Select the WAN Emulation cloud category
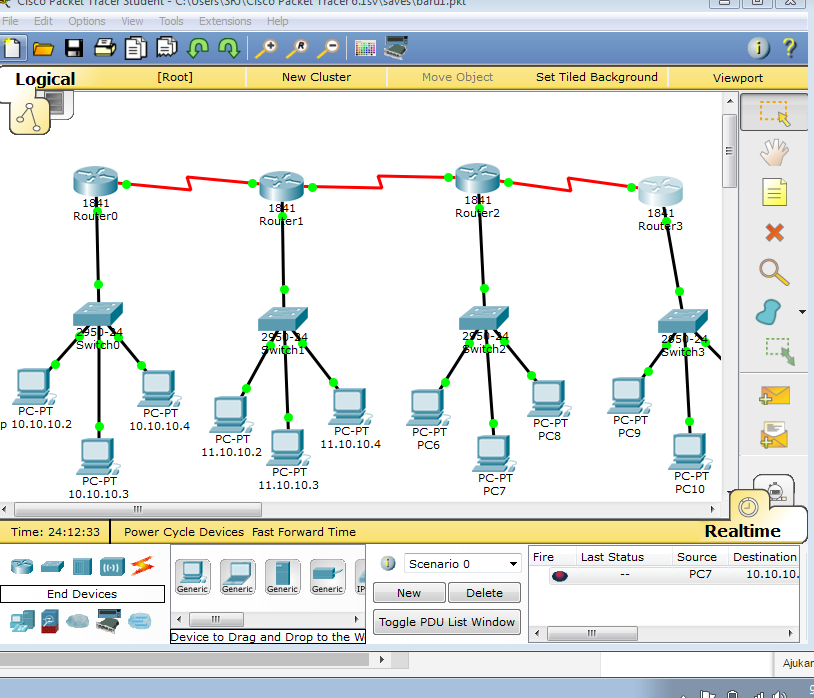 tap(77, 621)
